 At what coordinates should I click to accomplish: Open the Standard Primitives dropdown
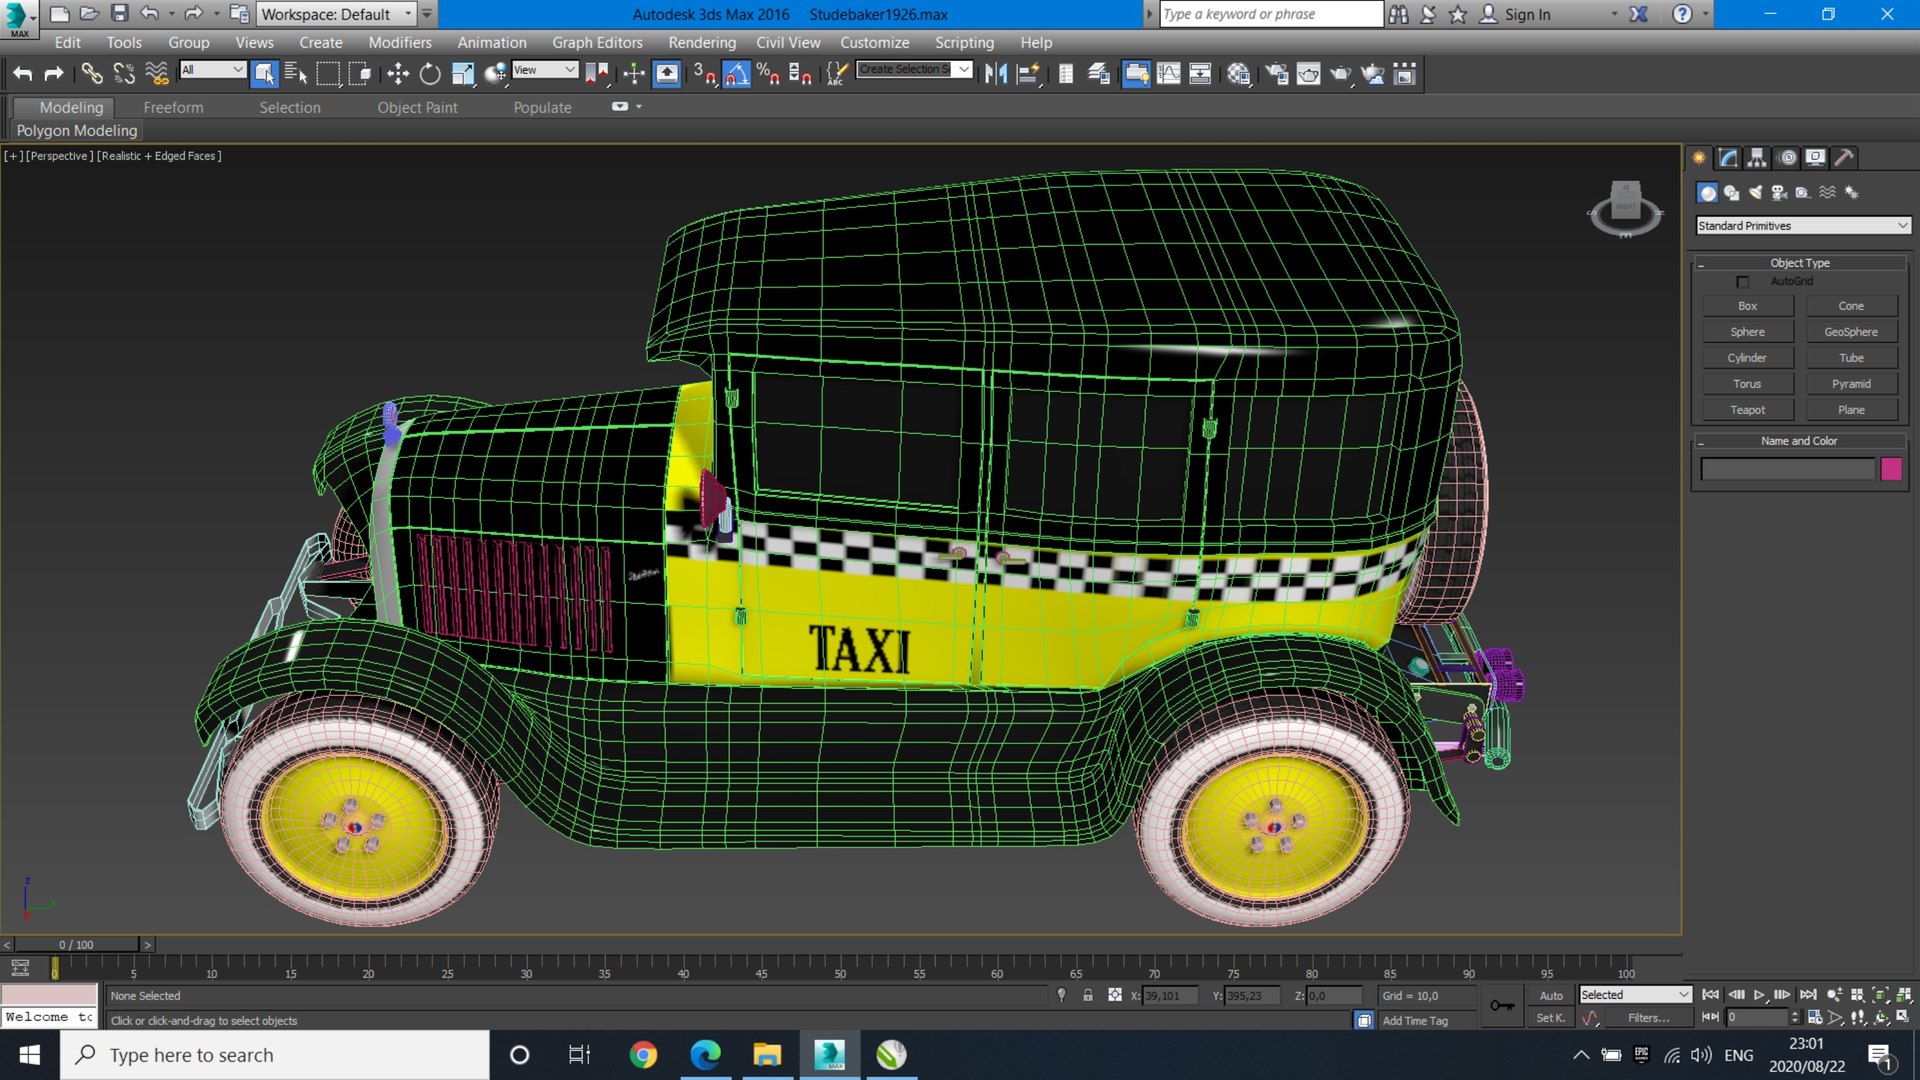click(1803, 226)
